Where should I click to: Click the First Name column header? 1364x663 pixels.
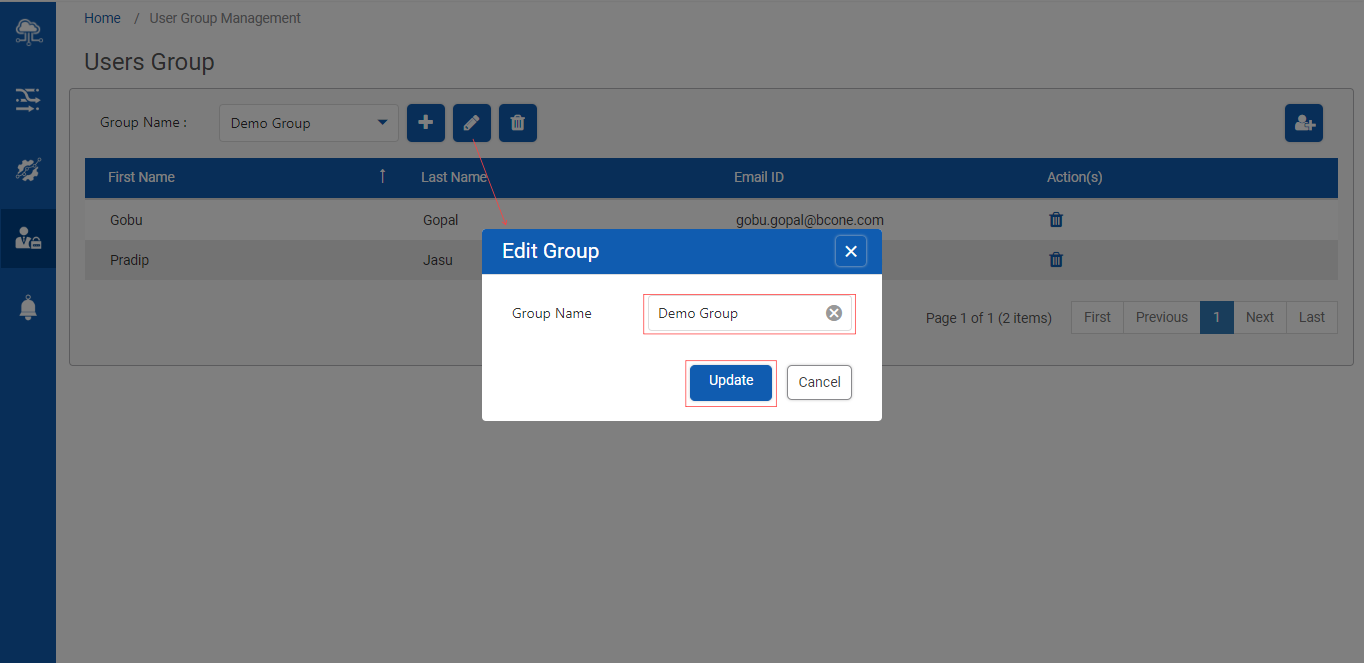click(141, 177)
